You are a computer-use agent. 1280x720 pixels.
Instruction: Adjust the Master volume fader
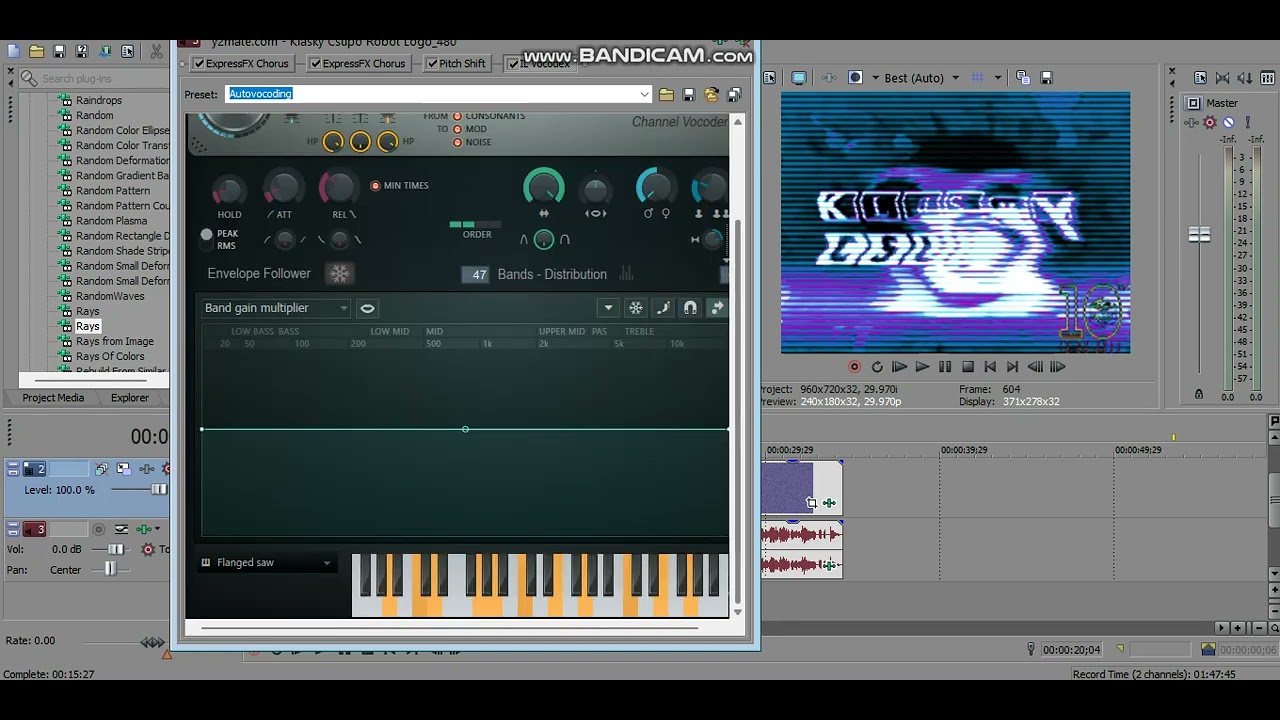pos(1199,235)
